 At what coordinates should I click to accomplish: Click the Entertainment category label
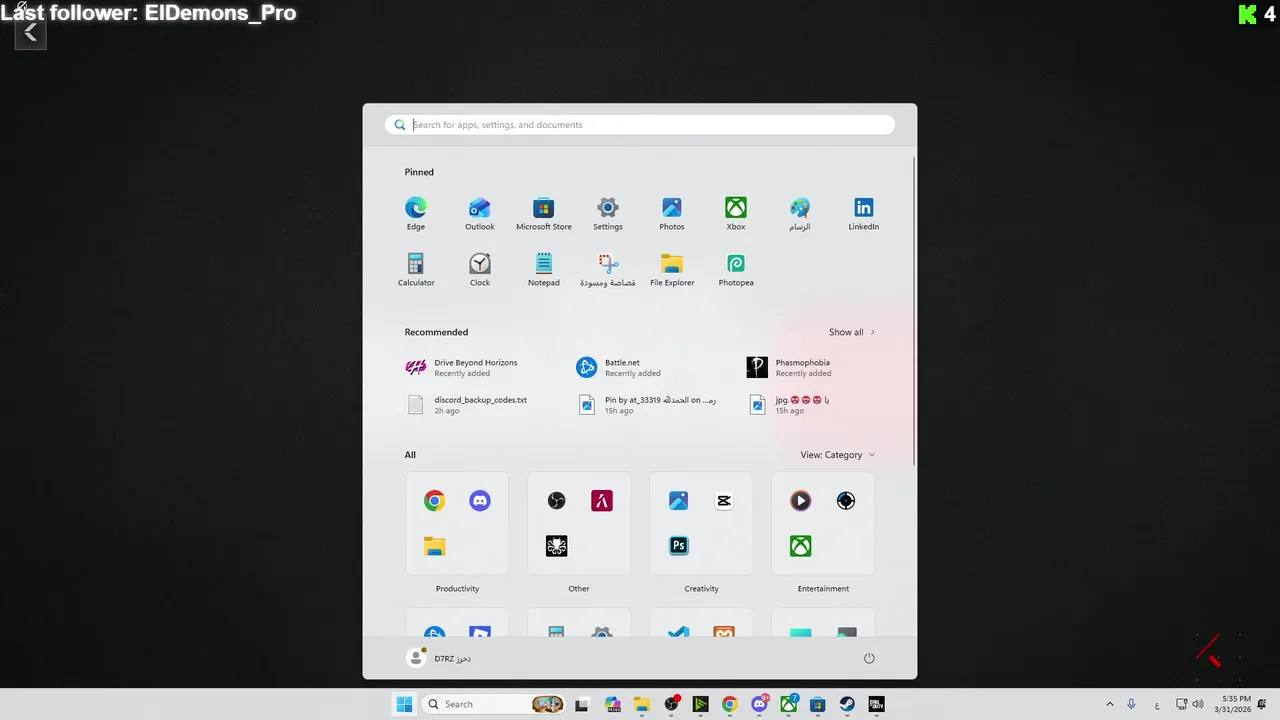823,589
